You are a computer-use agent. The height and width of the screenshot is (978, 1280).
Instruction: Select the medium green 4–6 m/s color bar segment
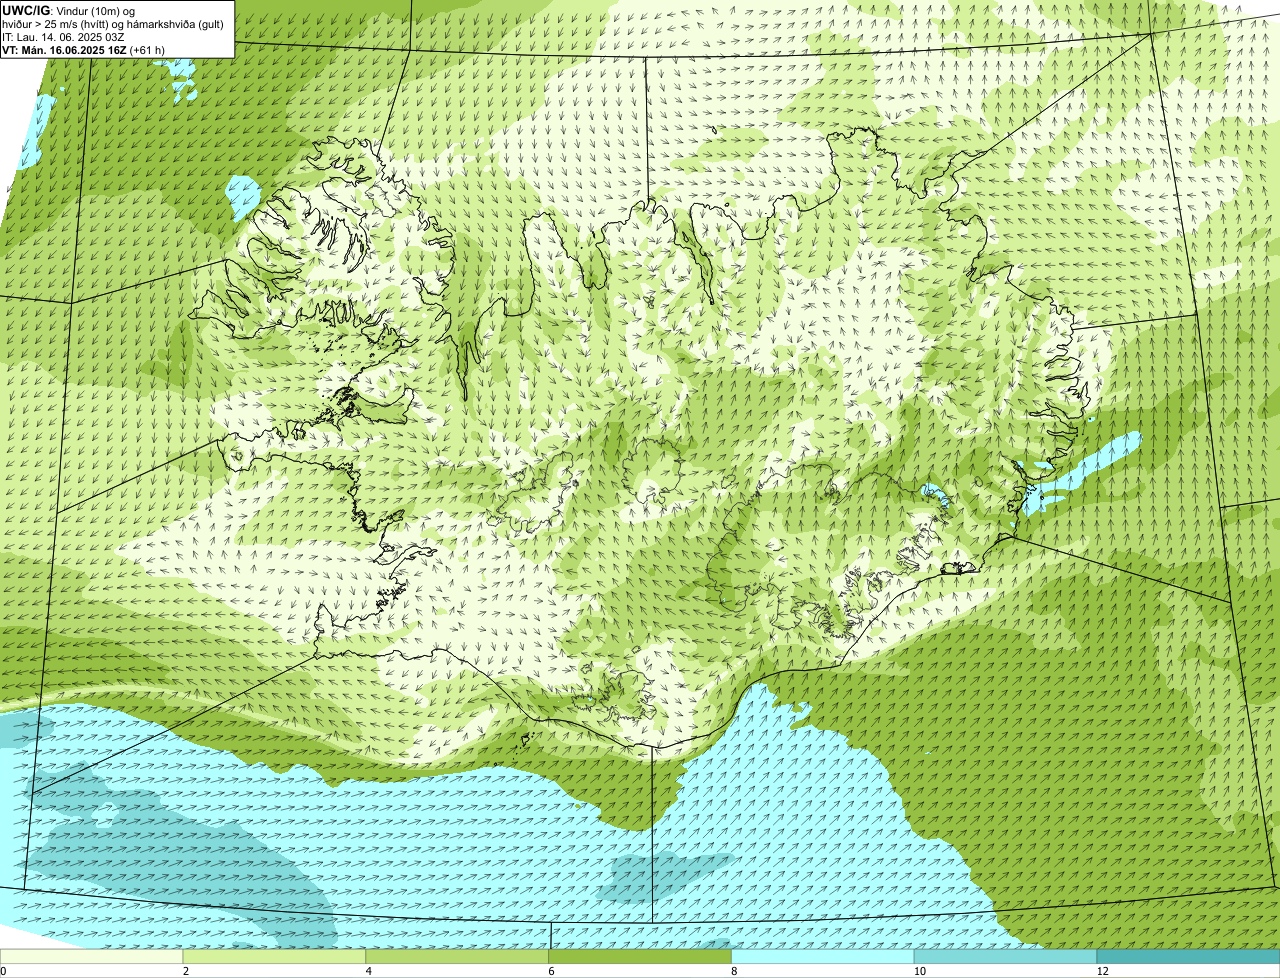(x=458, y=957)
